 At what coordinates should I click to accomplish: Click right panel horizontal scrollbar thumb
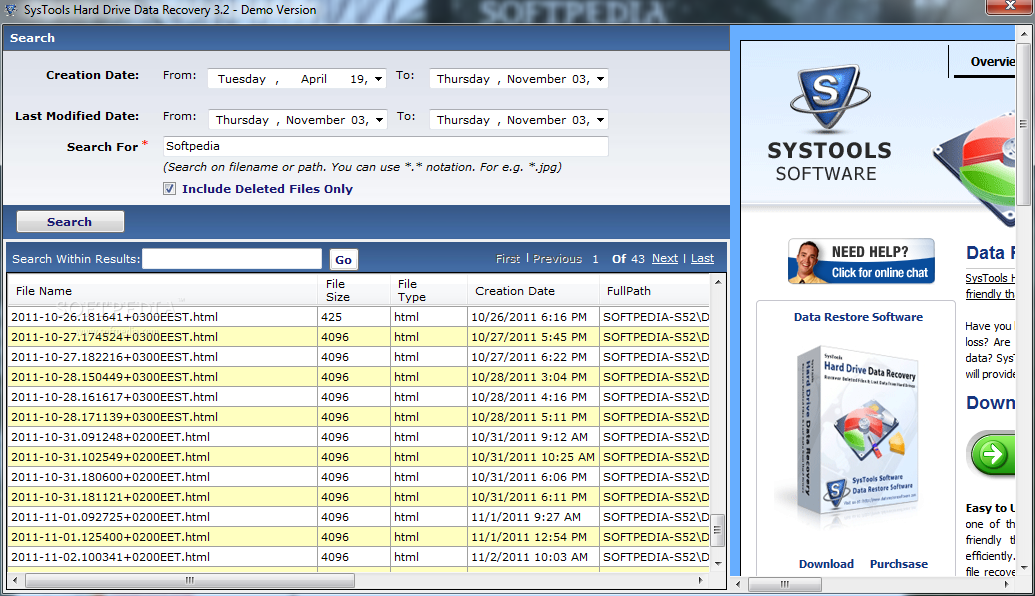(x=785, y=584)
